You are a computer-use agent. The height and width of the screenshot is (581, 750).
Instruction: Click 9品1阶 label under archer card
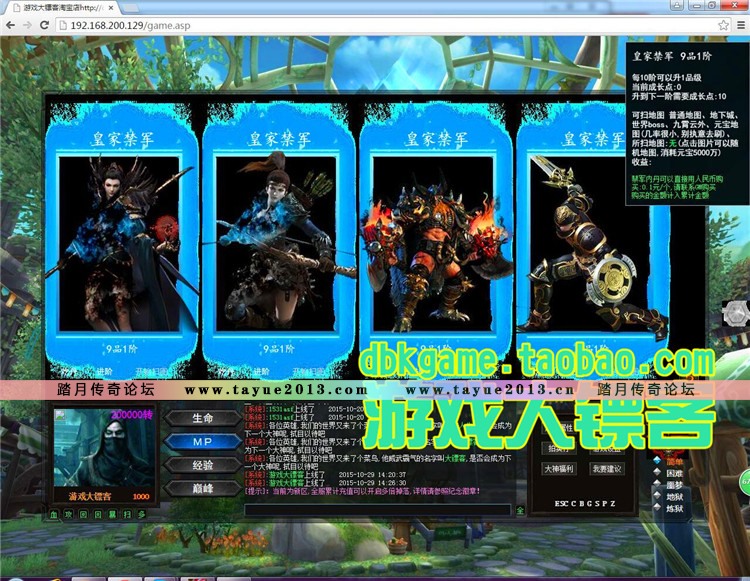pos(278,349)
